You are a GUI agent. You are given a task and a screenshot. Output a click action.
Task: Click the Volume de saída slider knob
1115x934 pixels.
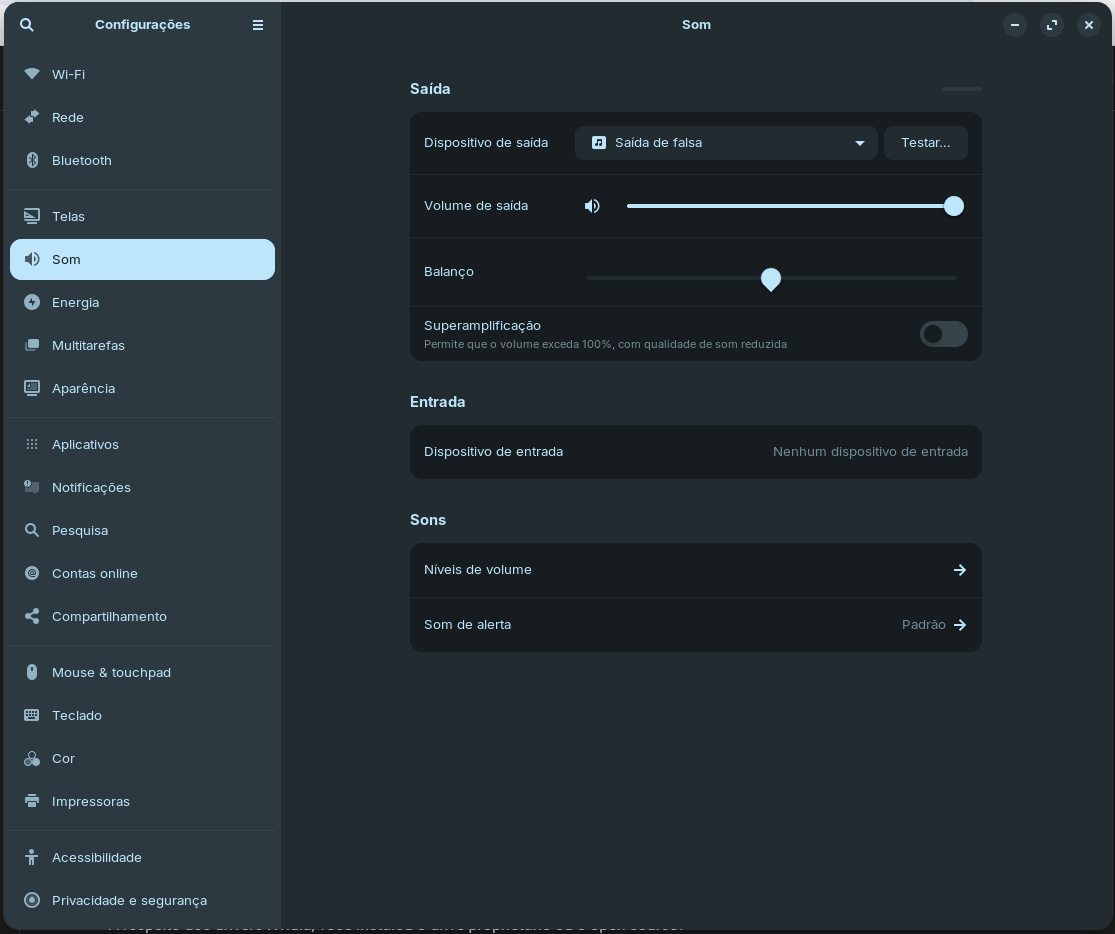pos(954,206)
